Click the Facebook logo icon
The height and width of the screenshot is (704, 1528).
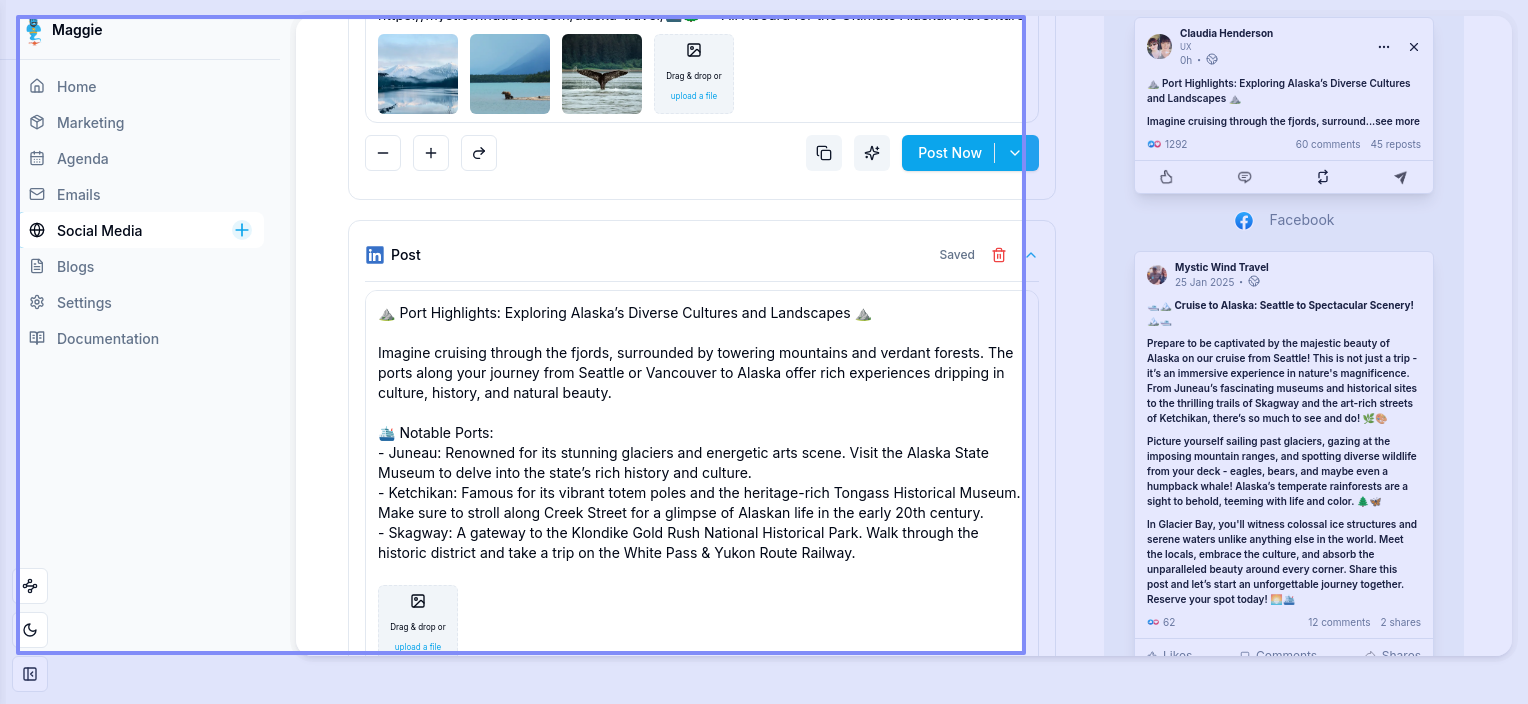tap(1244, 221)
